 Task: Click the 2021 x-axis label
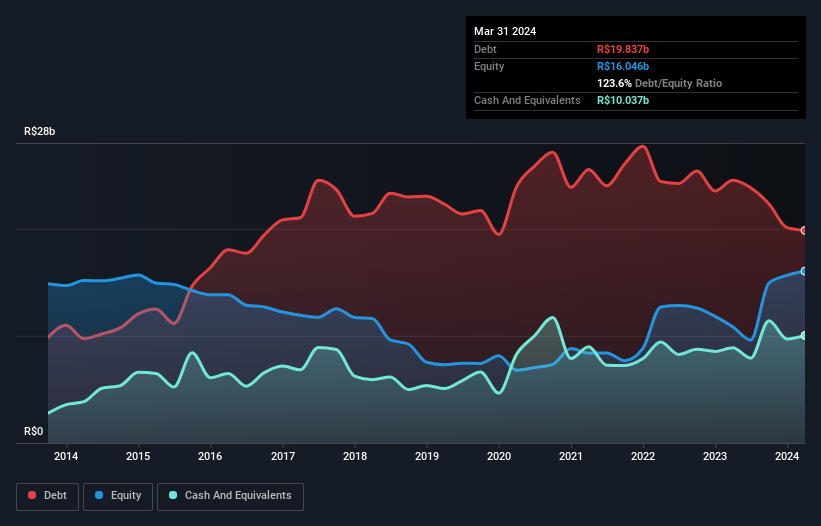(x=571, y=456)
